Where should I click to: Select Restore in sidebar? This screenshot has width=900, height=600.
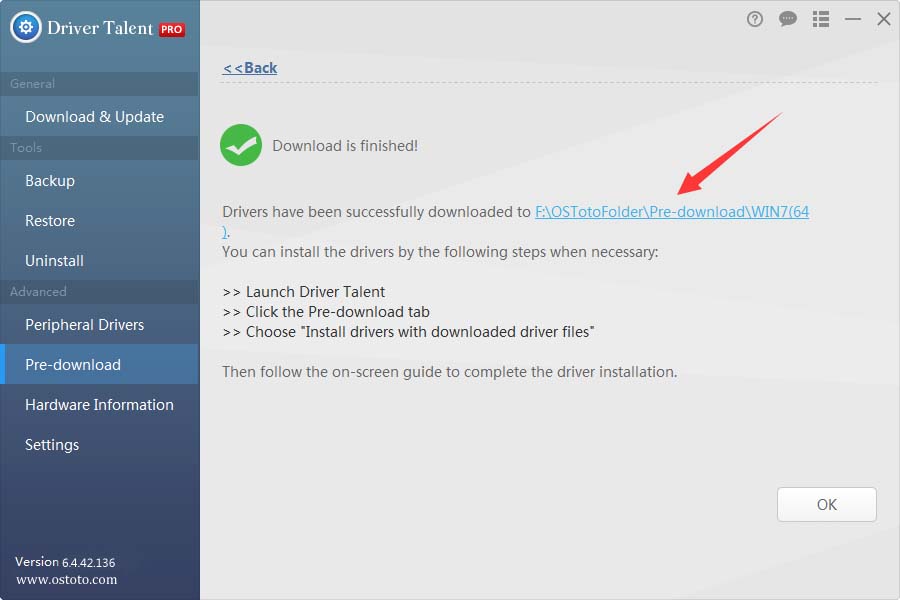pos(100,221)
